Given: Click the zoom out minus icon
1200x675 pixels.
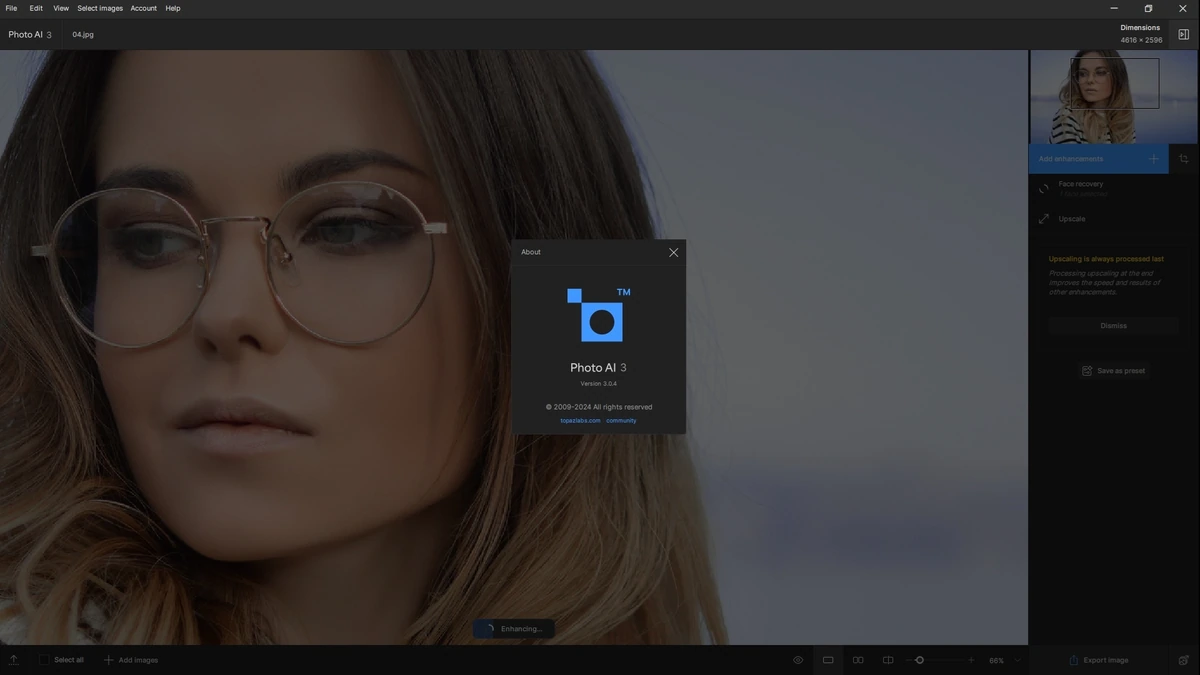Looking at the screenshot, I should tap(910, 660).
